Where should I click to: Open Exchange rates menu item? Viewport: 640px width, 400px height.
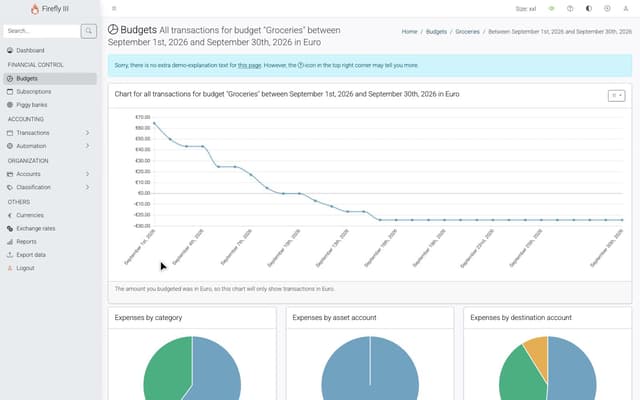(50, 229)
